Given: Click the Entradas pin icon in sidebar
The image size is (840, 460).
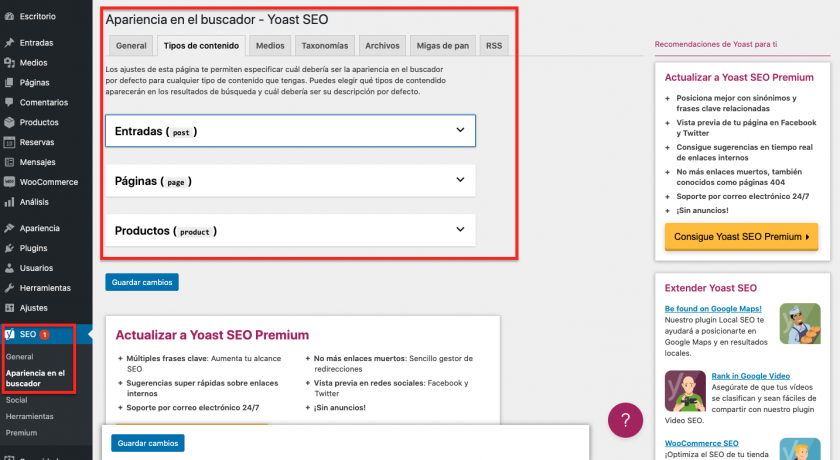Looking at the screenshot, I should [9, 43].
